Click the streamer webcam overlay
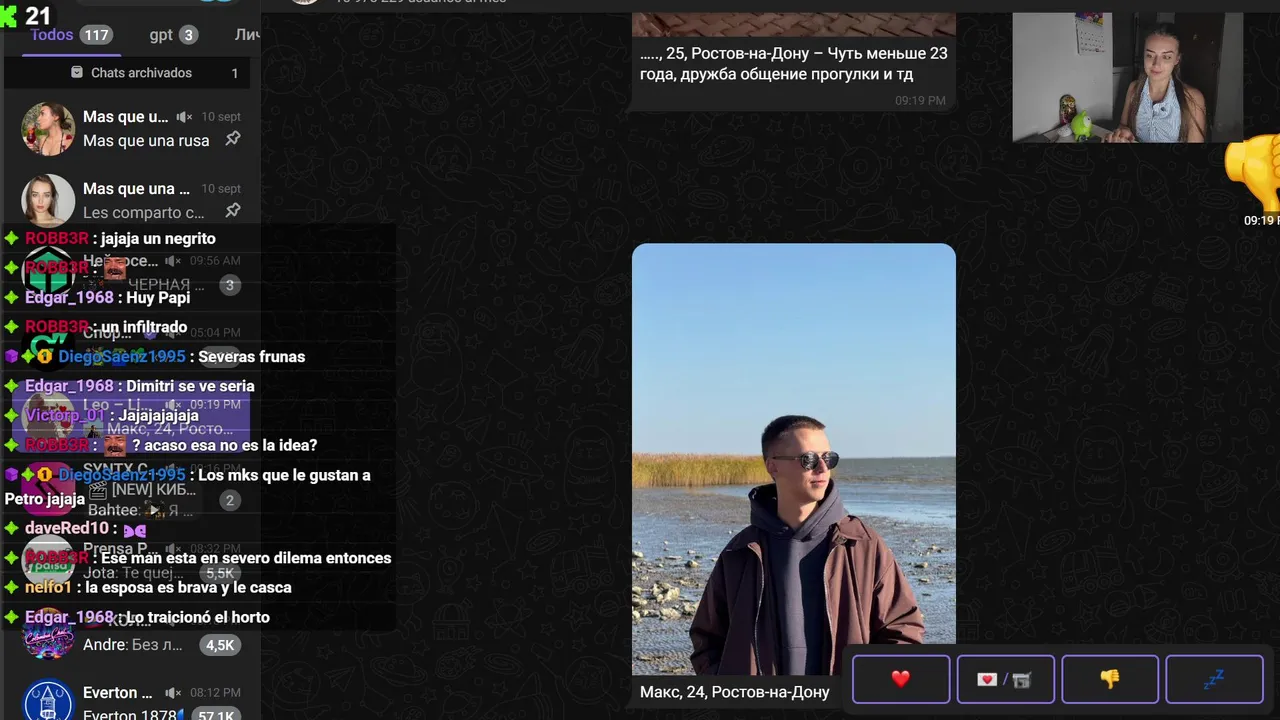 point(1128,77)
